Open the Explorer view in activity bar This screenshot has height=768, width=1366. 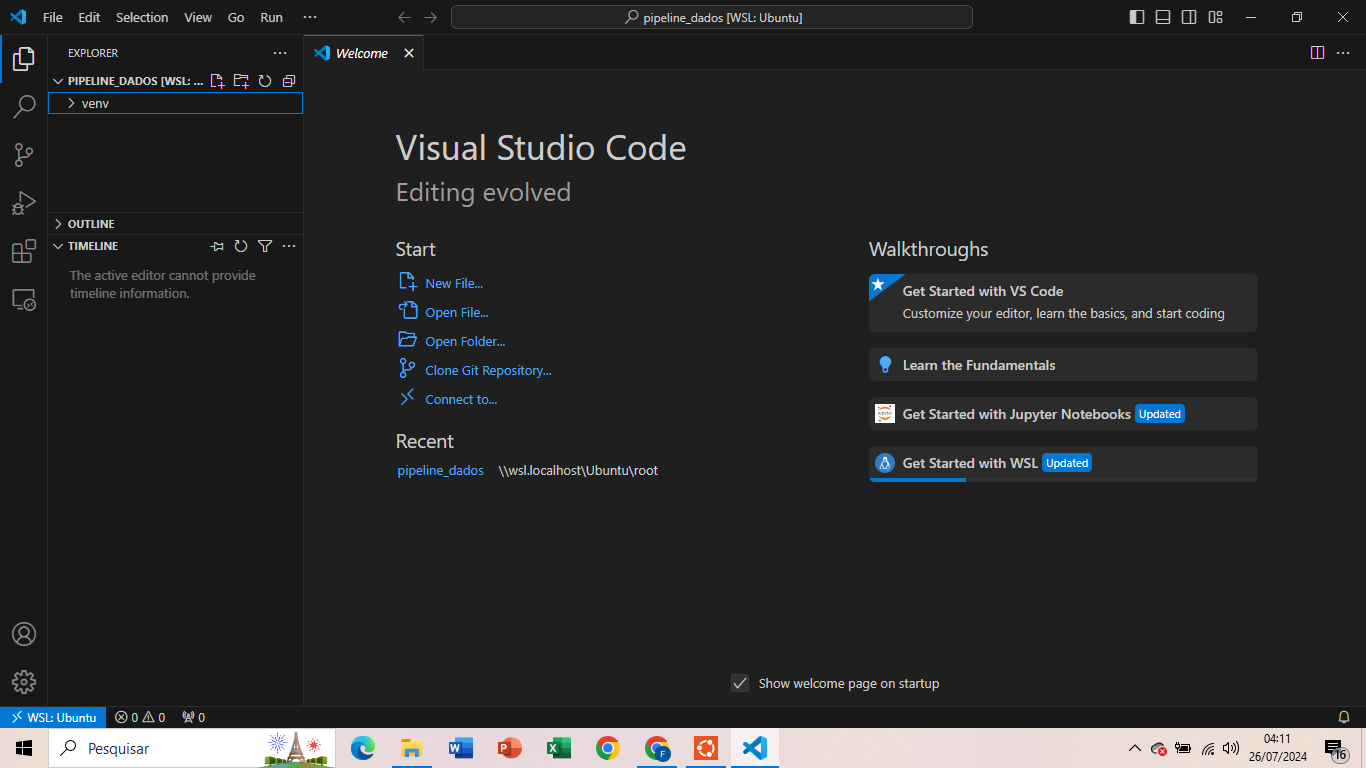point(24,59)
